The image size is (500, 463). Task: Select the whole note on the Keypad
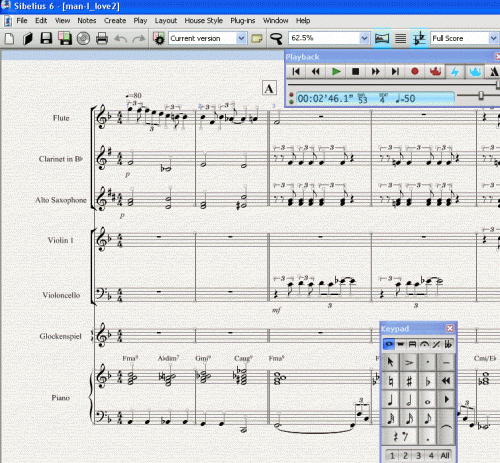pos(428,399)
